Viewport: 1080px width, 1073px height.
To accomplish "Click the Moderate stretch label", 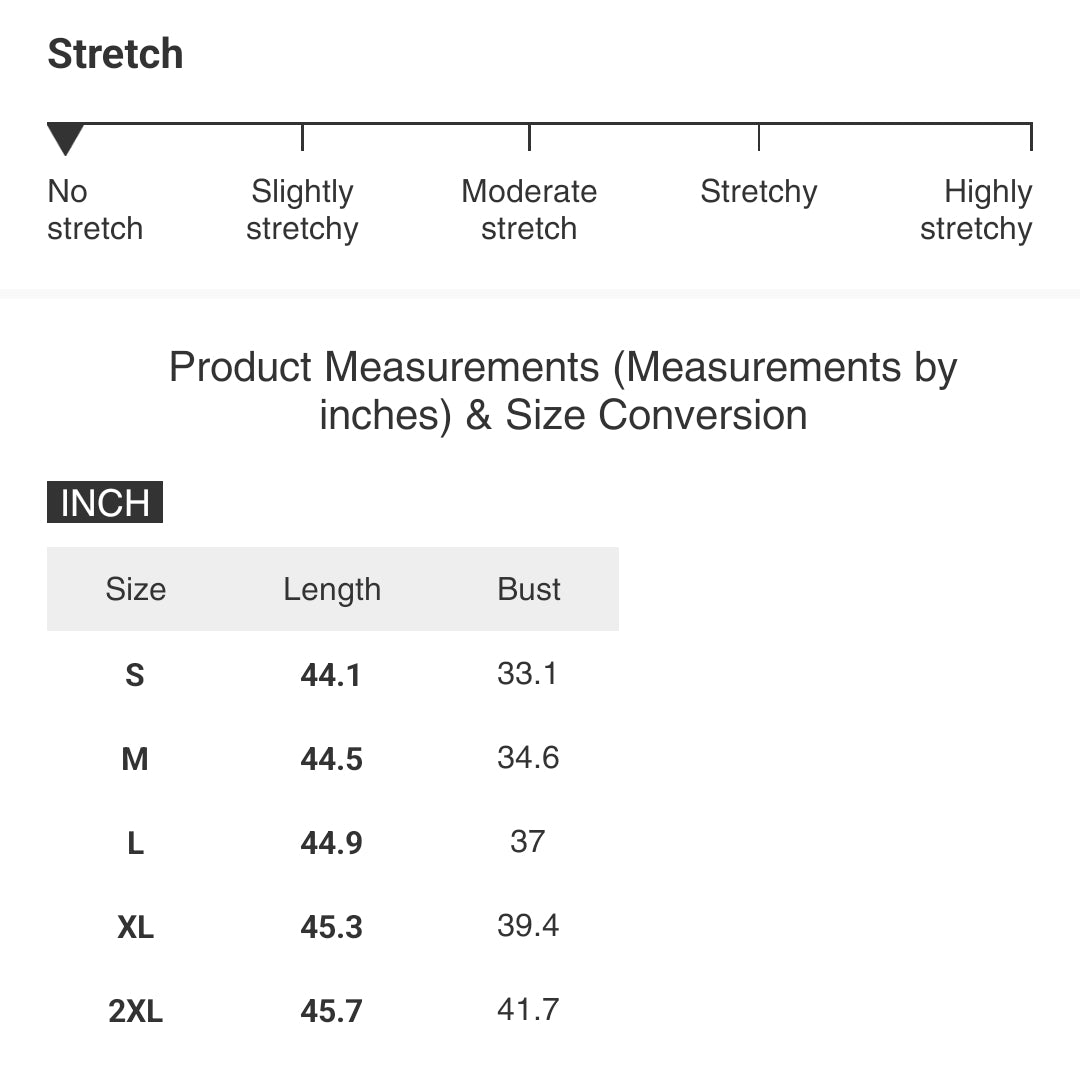I will click(x=529, y=209).
